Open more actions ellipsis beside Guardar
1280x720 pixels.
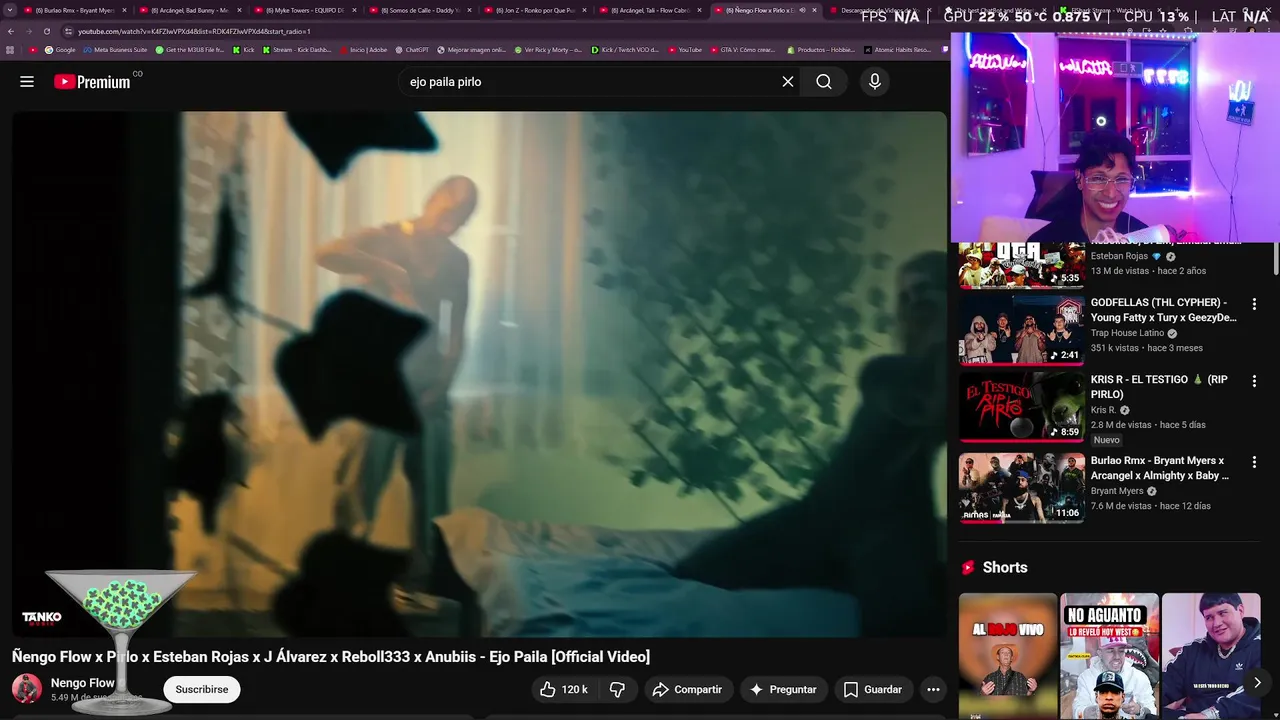[x=933, y=689]
